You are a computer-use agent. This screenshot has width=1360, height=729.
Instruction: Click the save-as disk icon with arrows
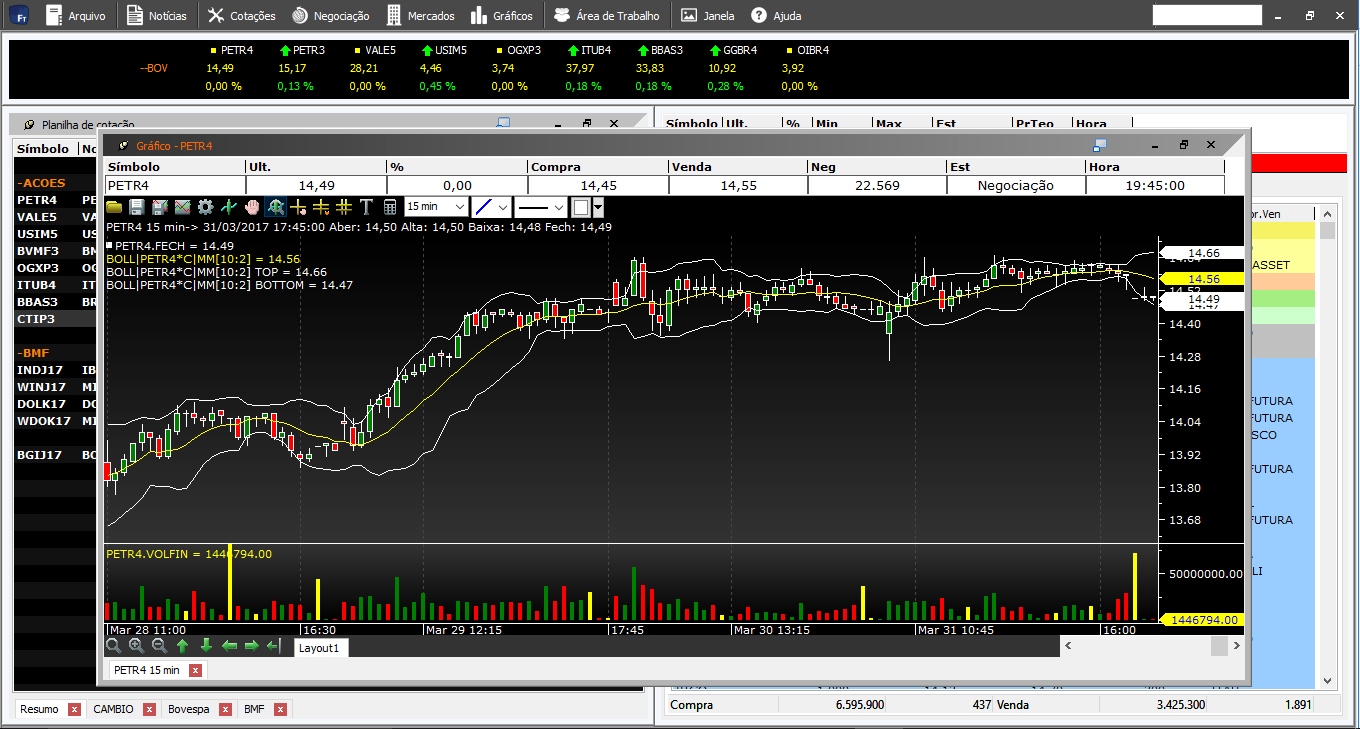pyautogui.click(x=160, y=207)
